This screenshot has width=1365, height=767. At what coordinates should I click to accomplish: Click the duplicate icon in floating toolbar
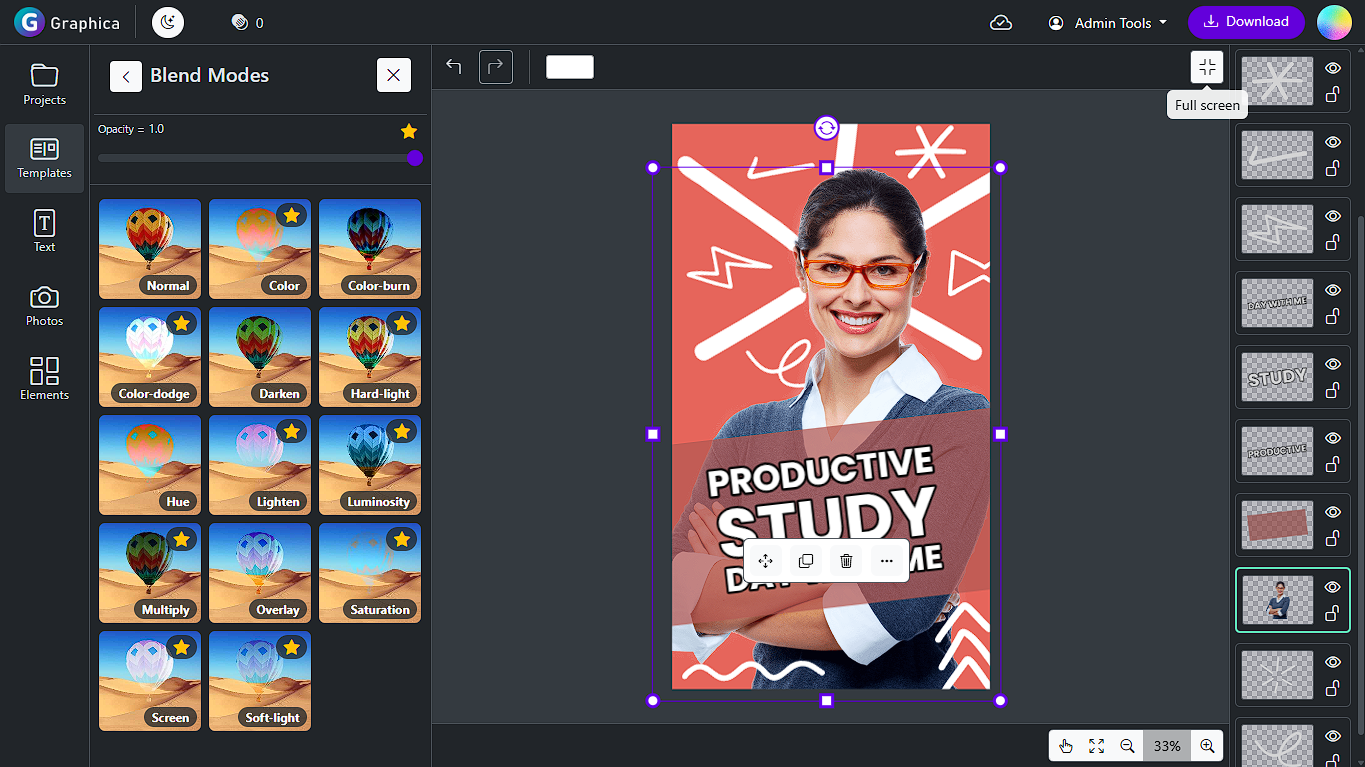click(x=806, y=561)
